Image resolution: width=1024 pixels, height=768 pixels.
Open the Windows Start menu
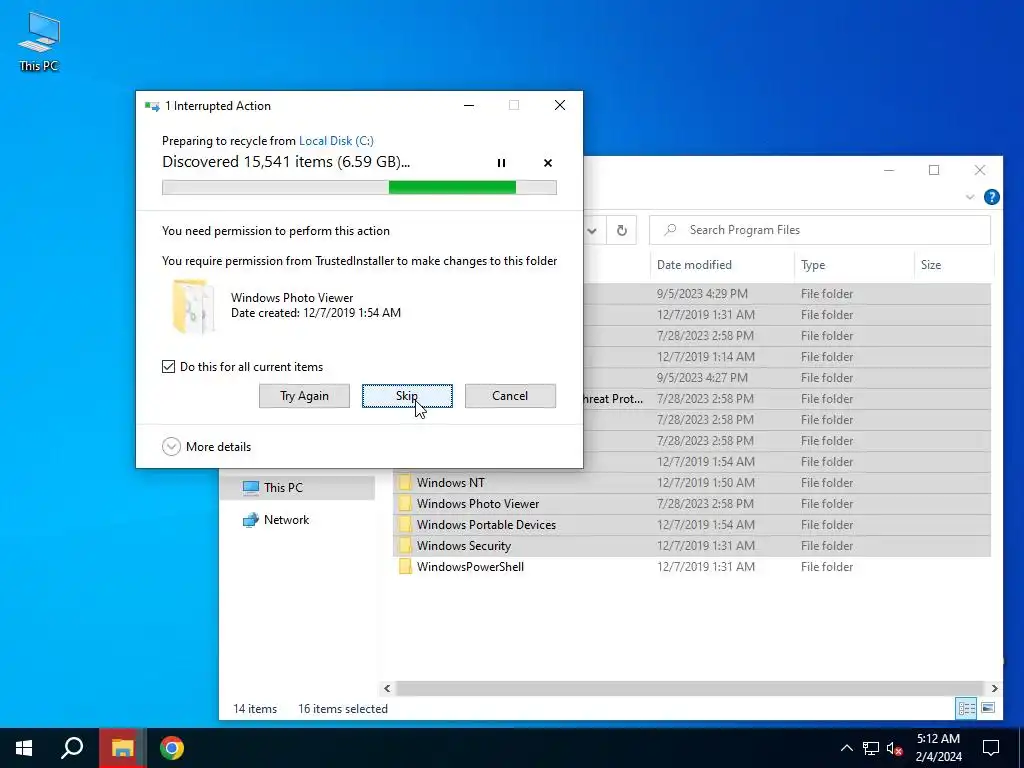(24, 748)
